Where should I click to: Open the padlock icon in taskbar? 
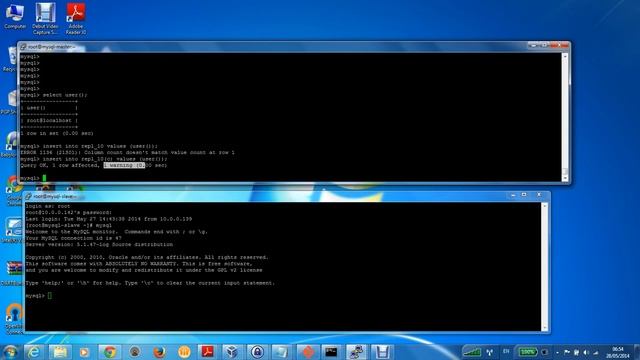coord(257,352)
